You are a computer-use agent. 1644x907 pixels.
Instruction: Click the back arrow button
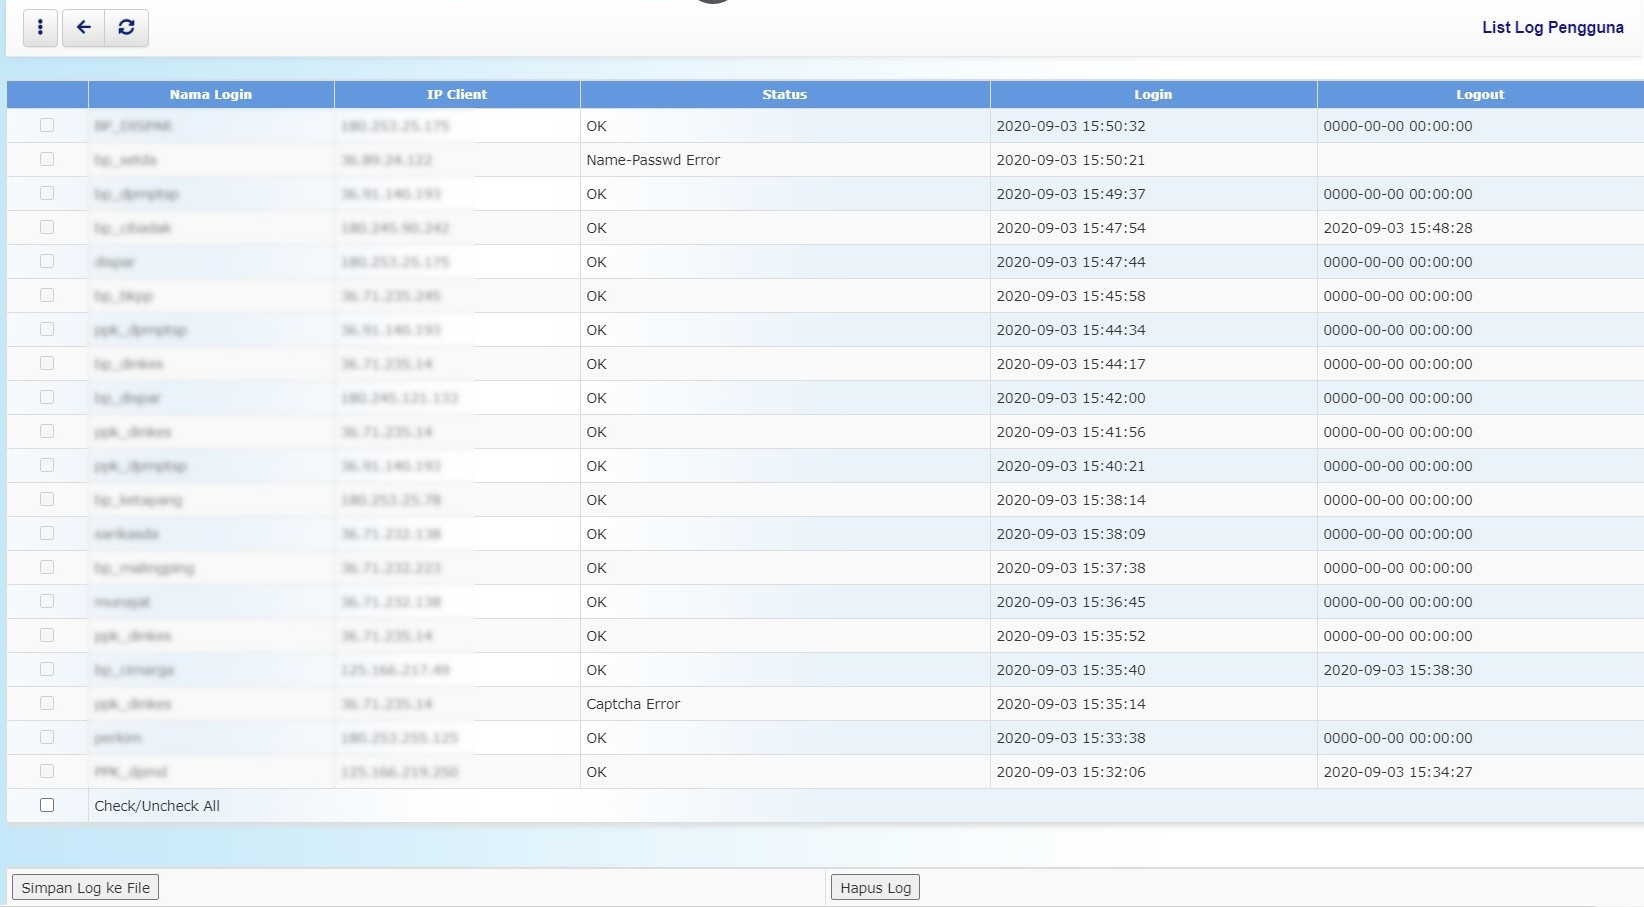pyautogui.click(x=84, y=28)
